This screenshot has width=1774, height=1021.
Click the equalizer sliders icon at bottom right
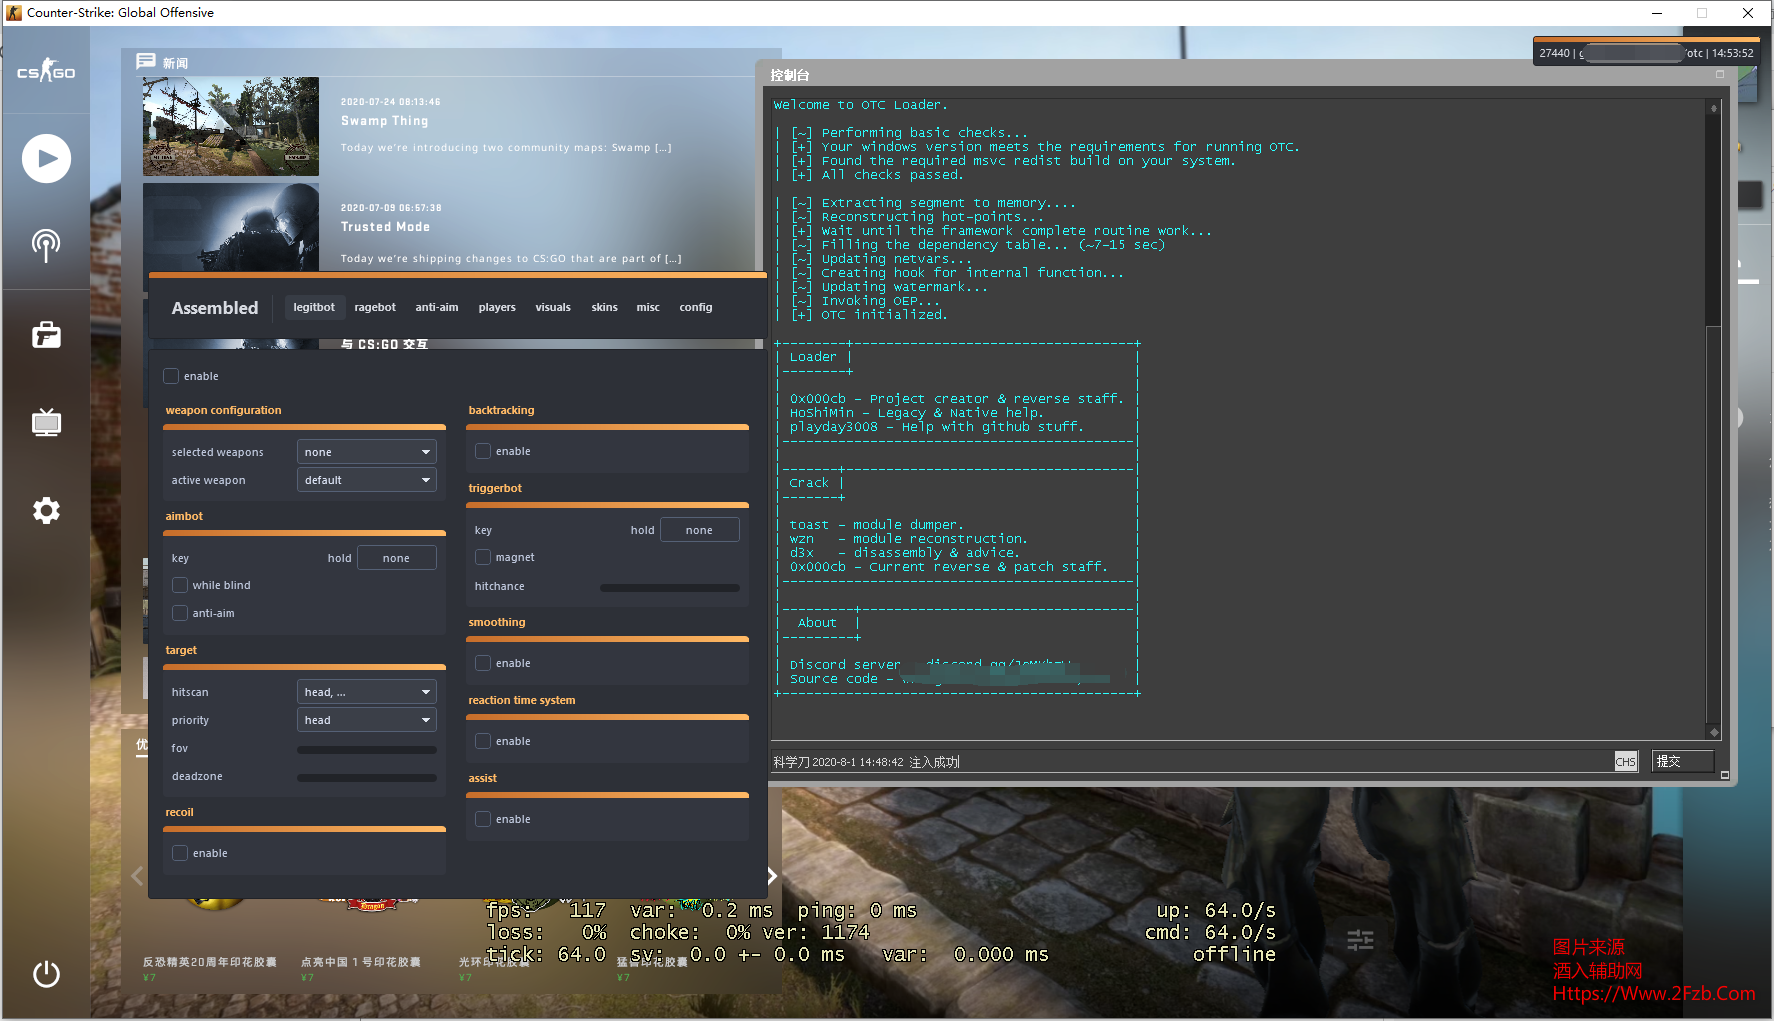(1360, 940)
